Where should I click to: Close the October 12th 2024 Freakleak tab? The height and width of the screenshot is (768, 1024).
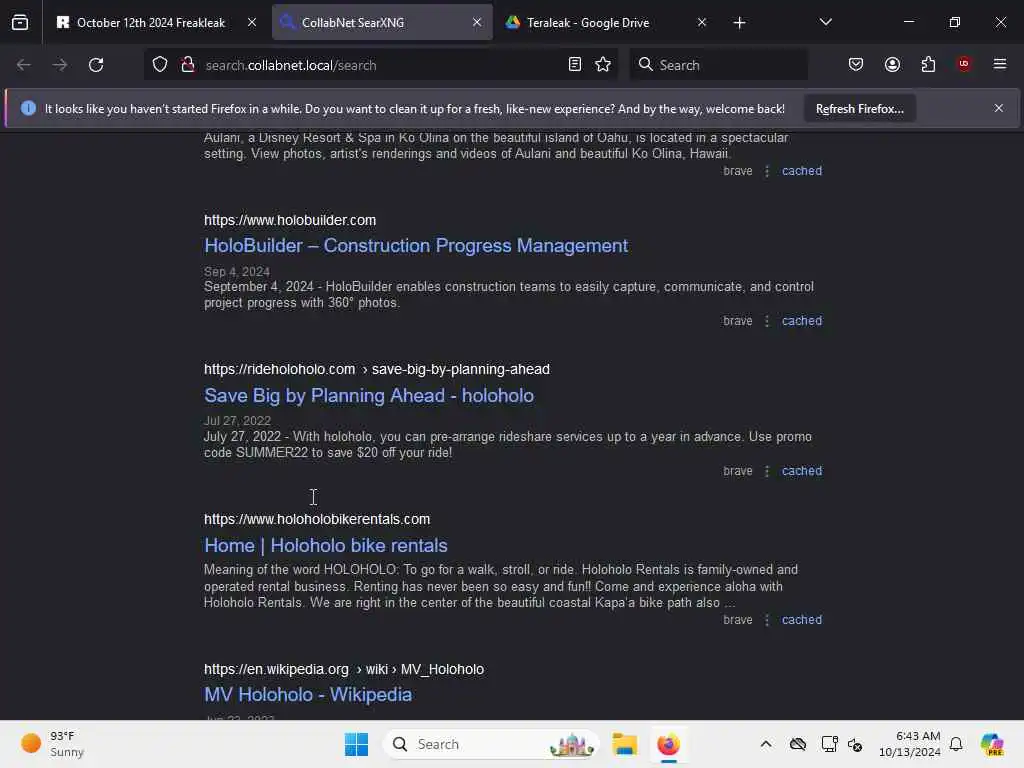(x=251, y=23)
